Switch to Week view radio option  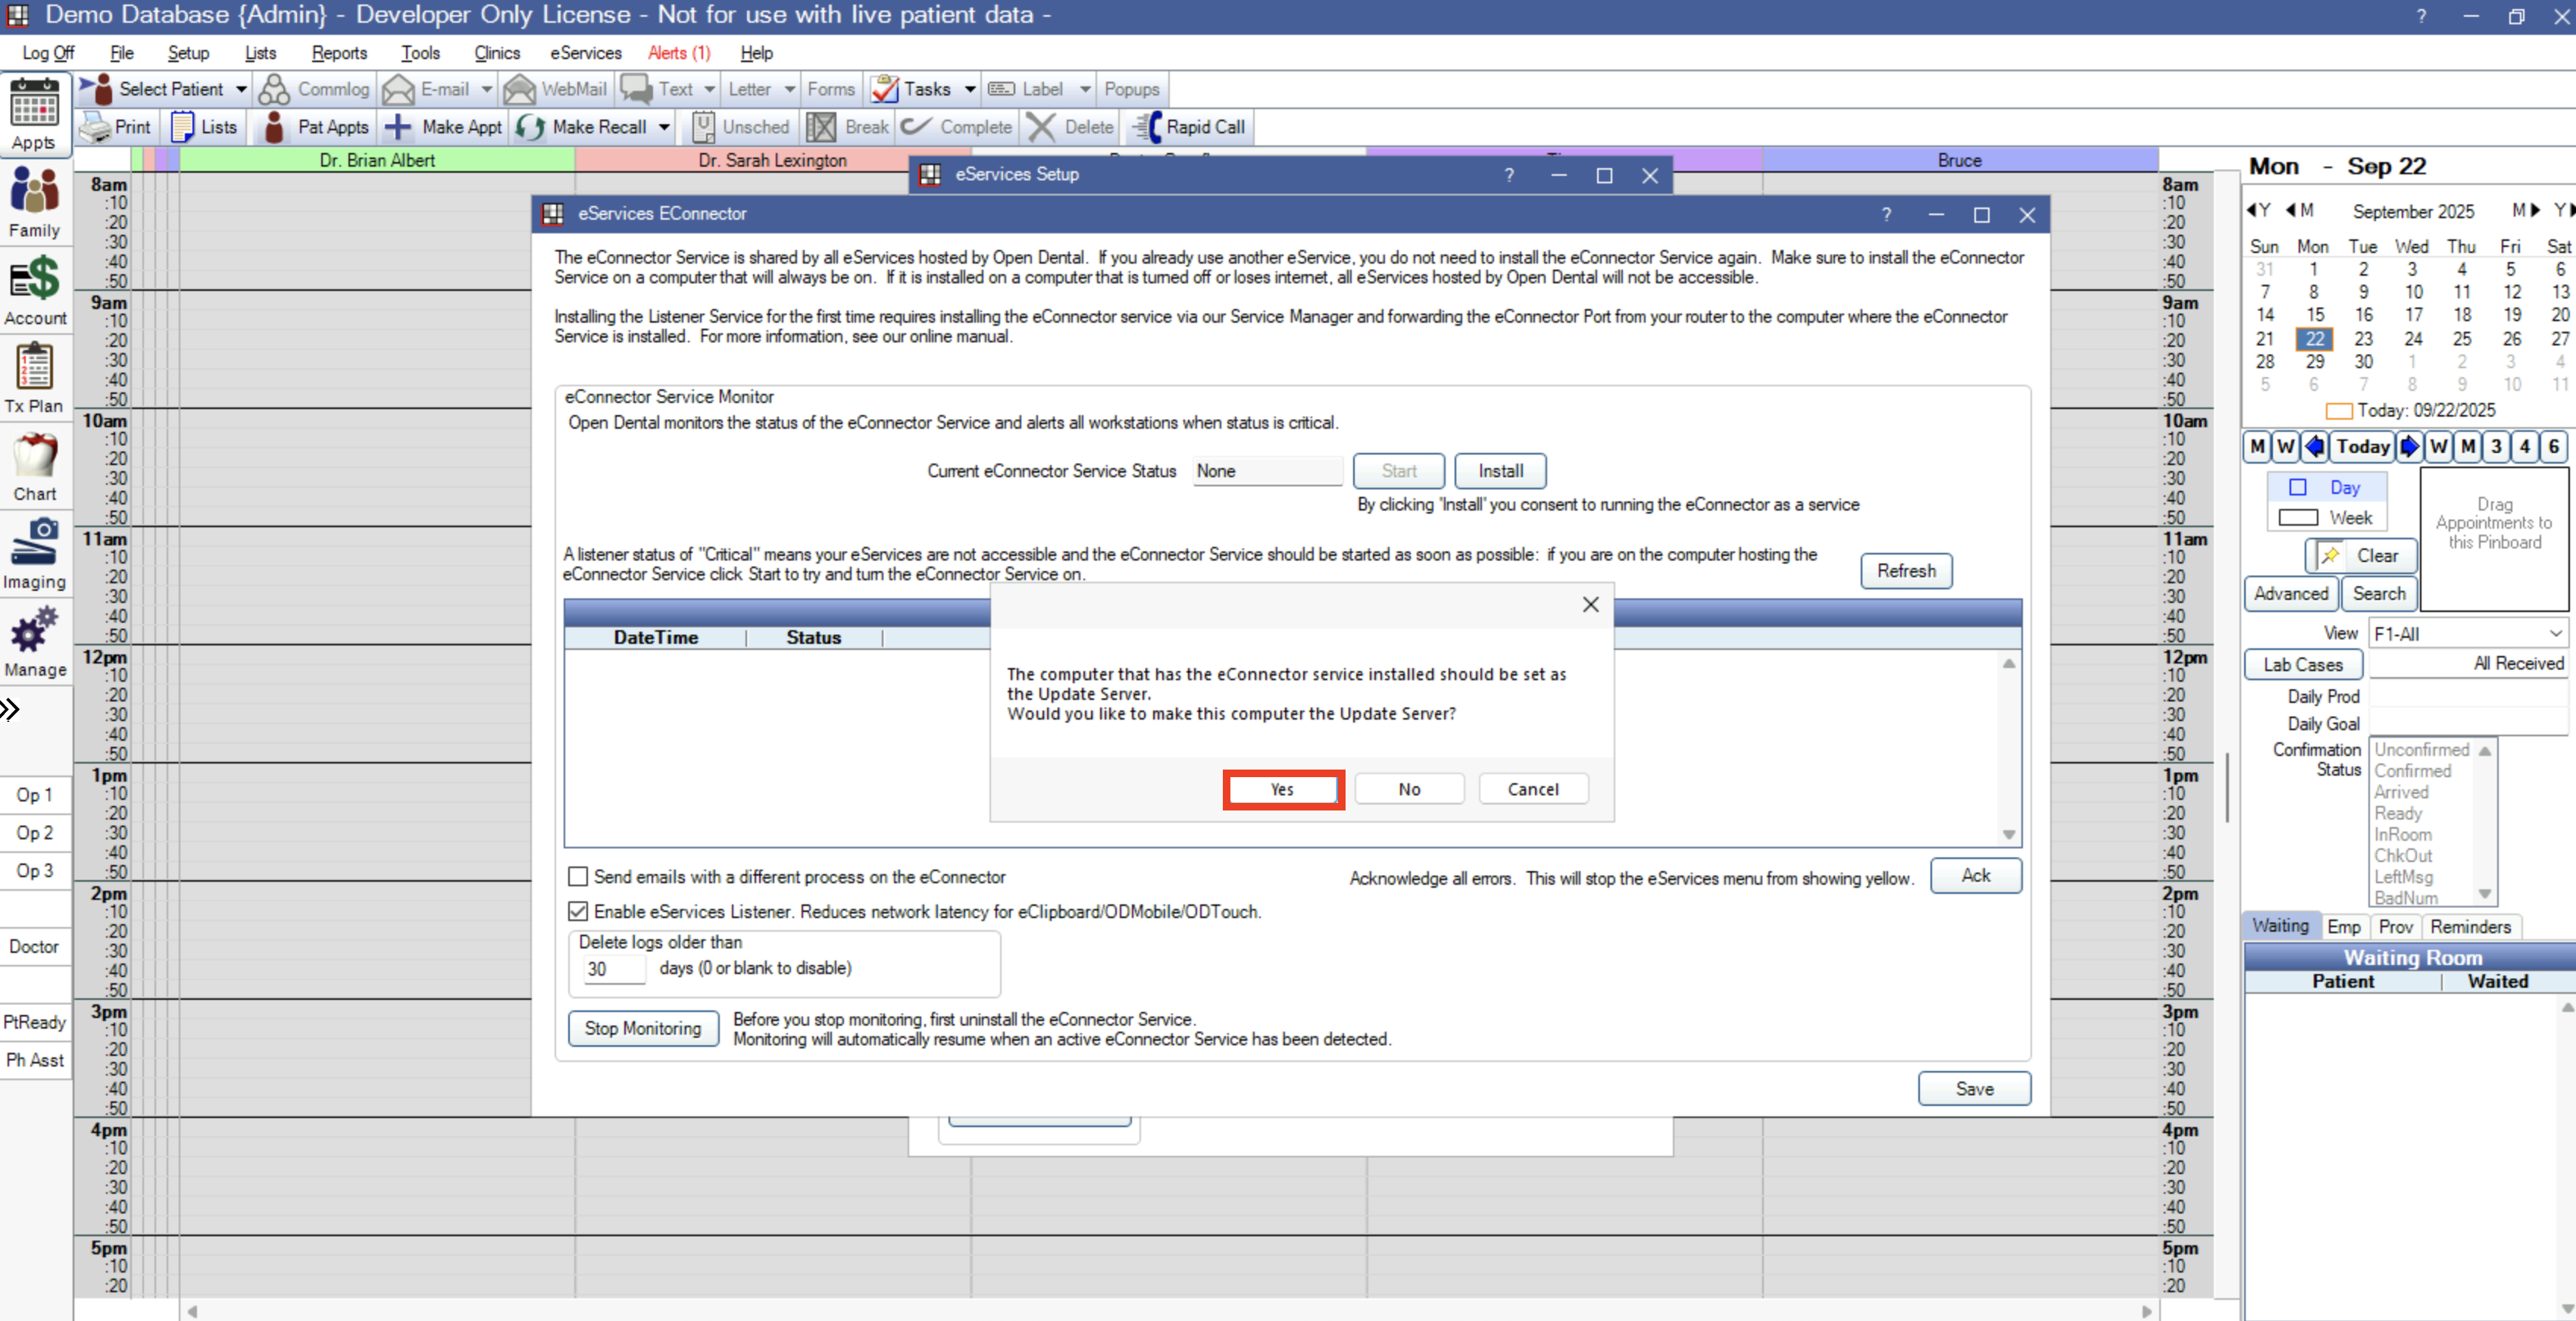2298,517
